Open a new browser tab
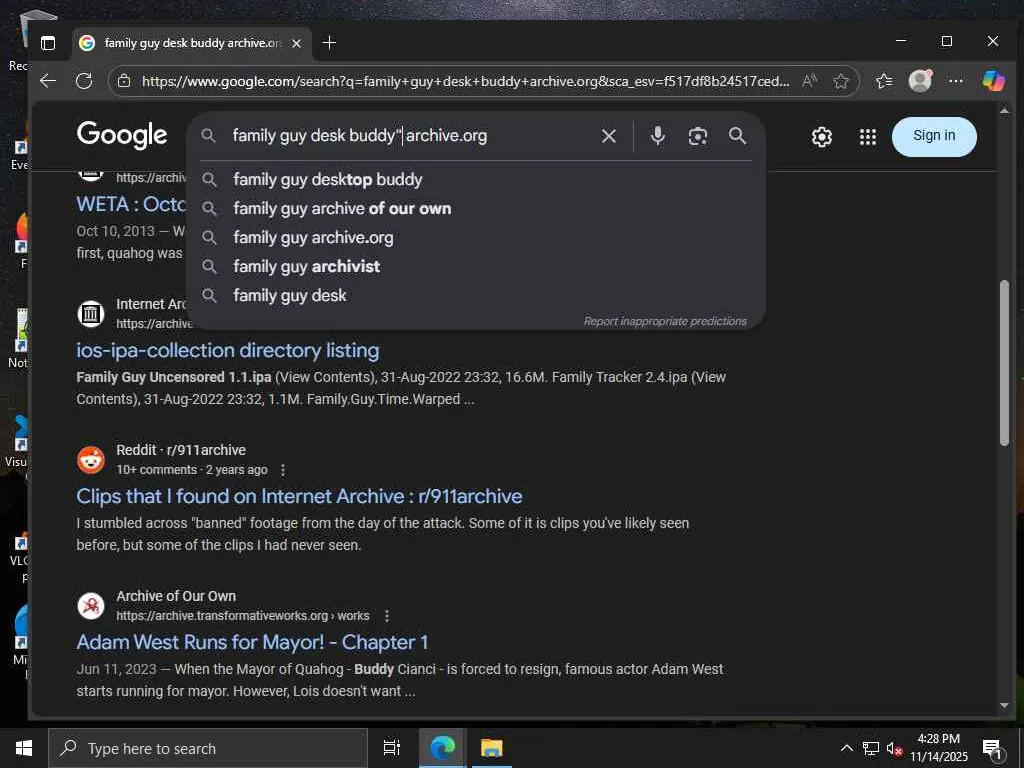The width and height of the screenshot is (1024, 768). [x=330, y=42]
